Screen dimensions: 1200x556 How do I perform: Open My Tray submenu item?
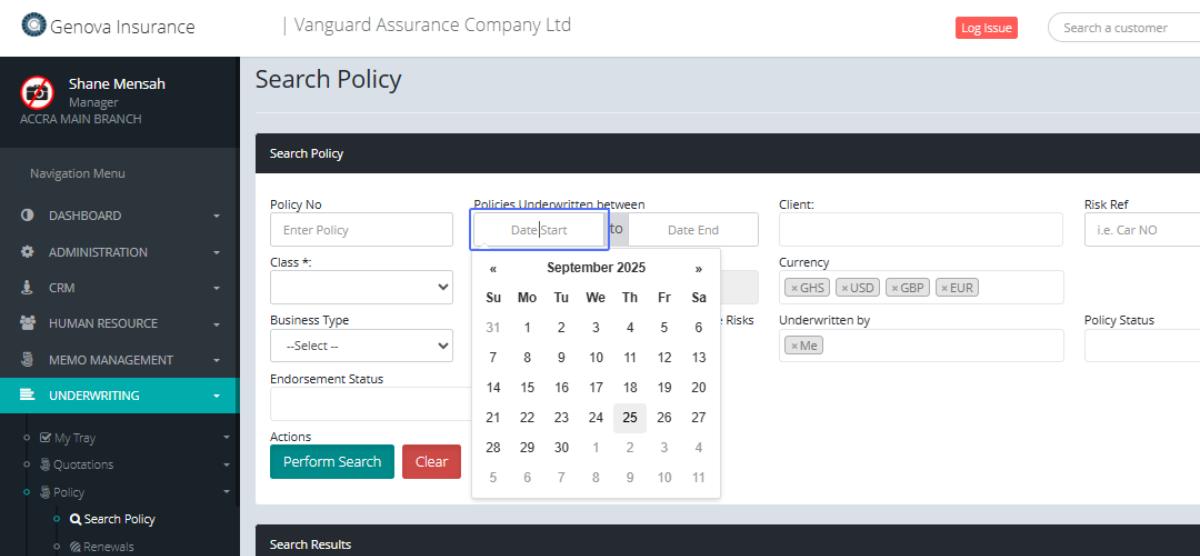(74, 438)
